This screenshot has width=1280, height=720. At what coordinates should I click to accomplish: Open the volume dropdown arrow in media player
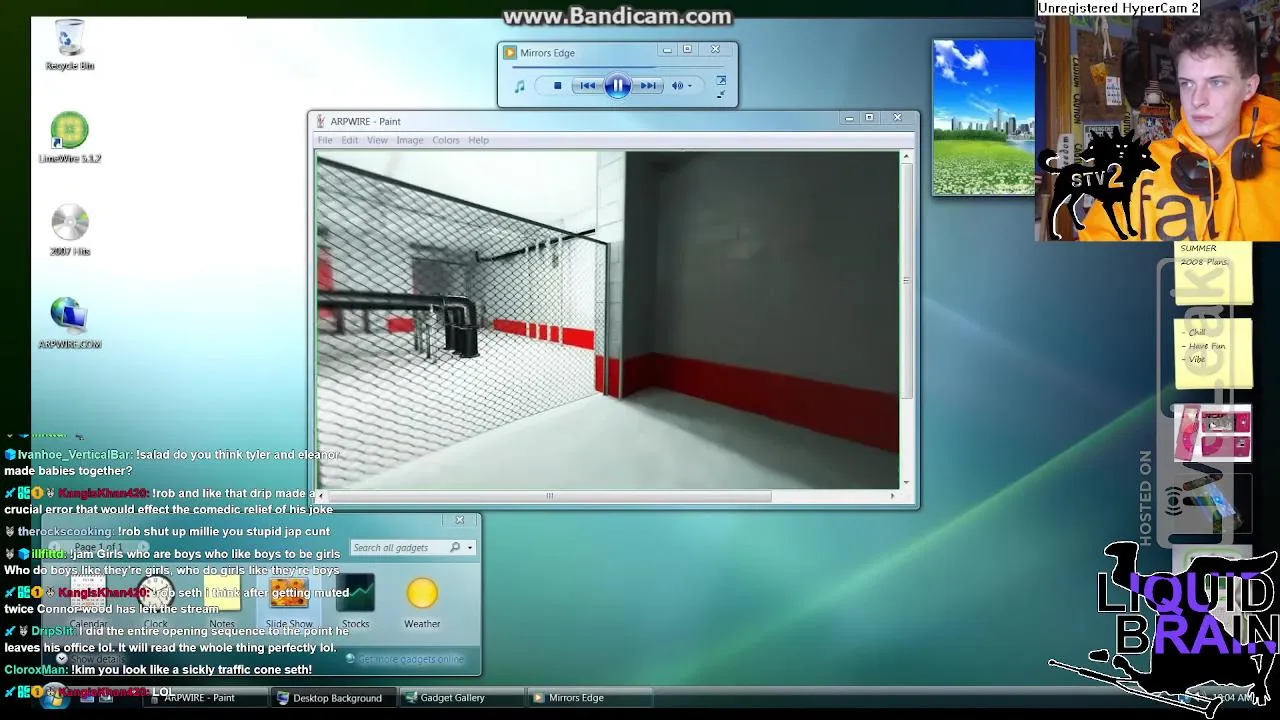[690, 86]
